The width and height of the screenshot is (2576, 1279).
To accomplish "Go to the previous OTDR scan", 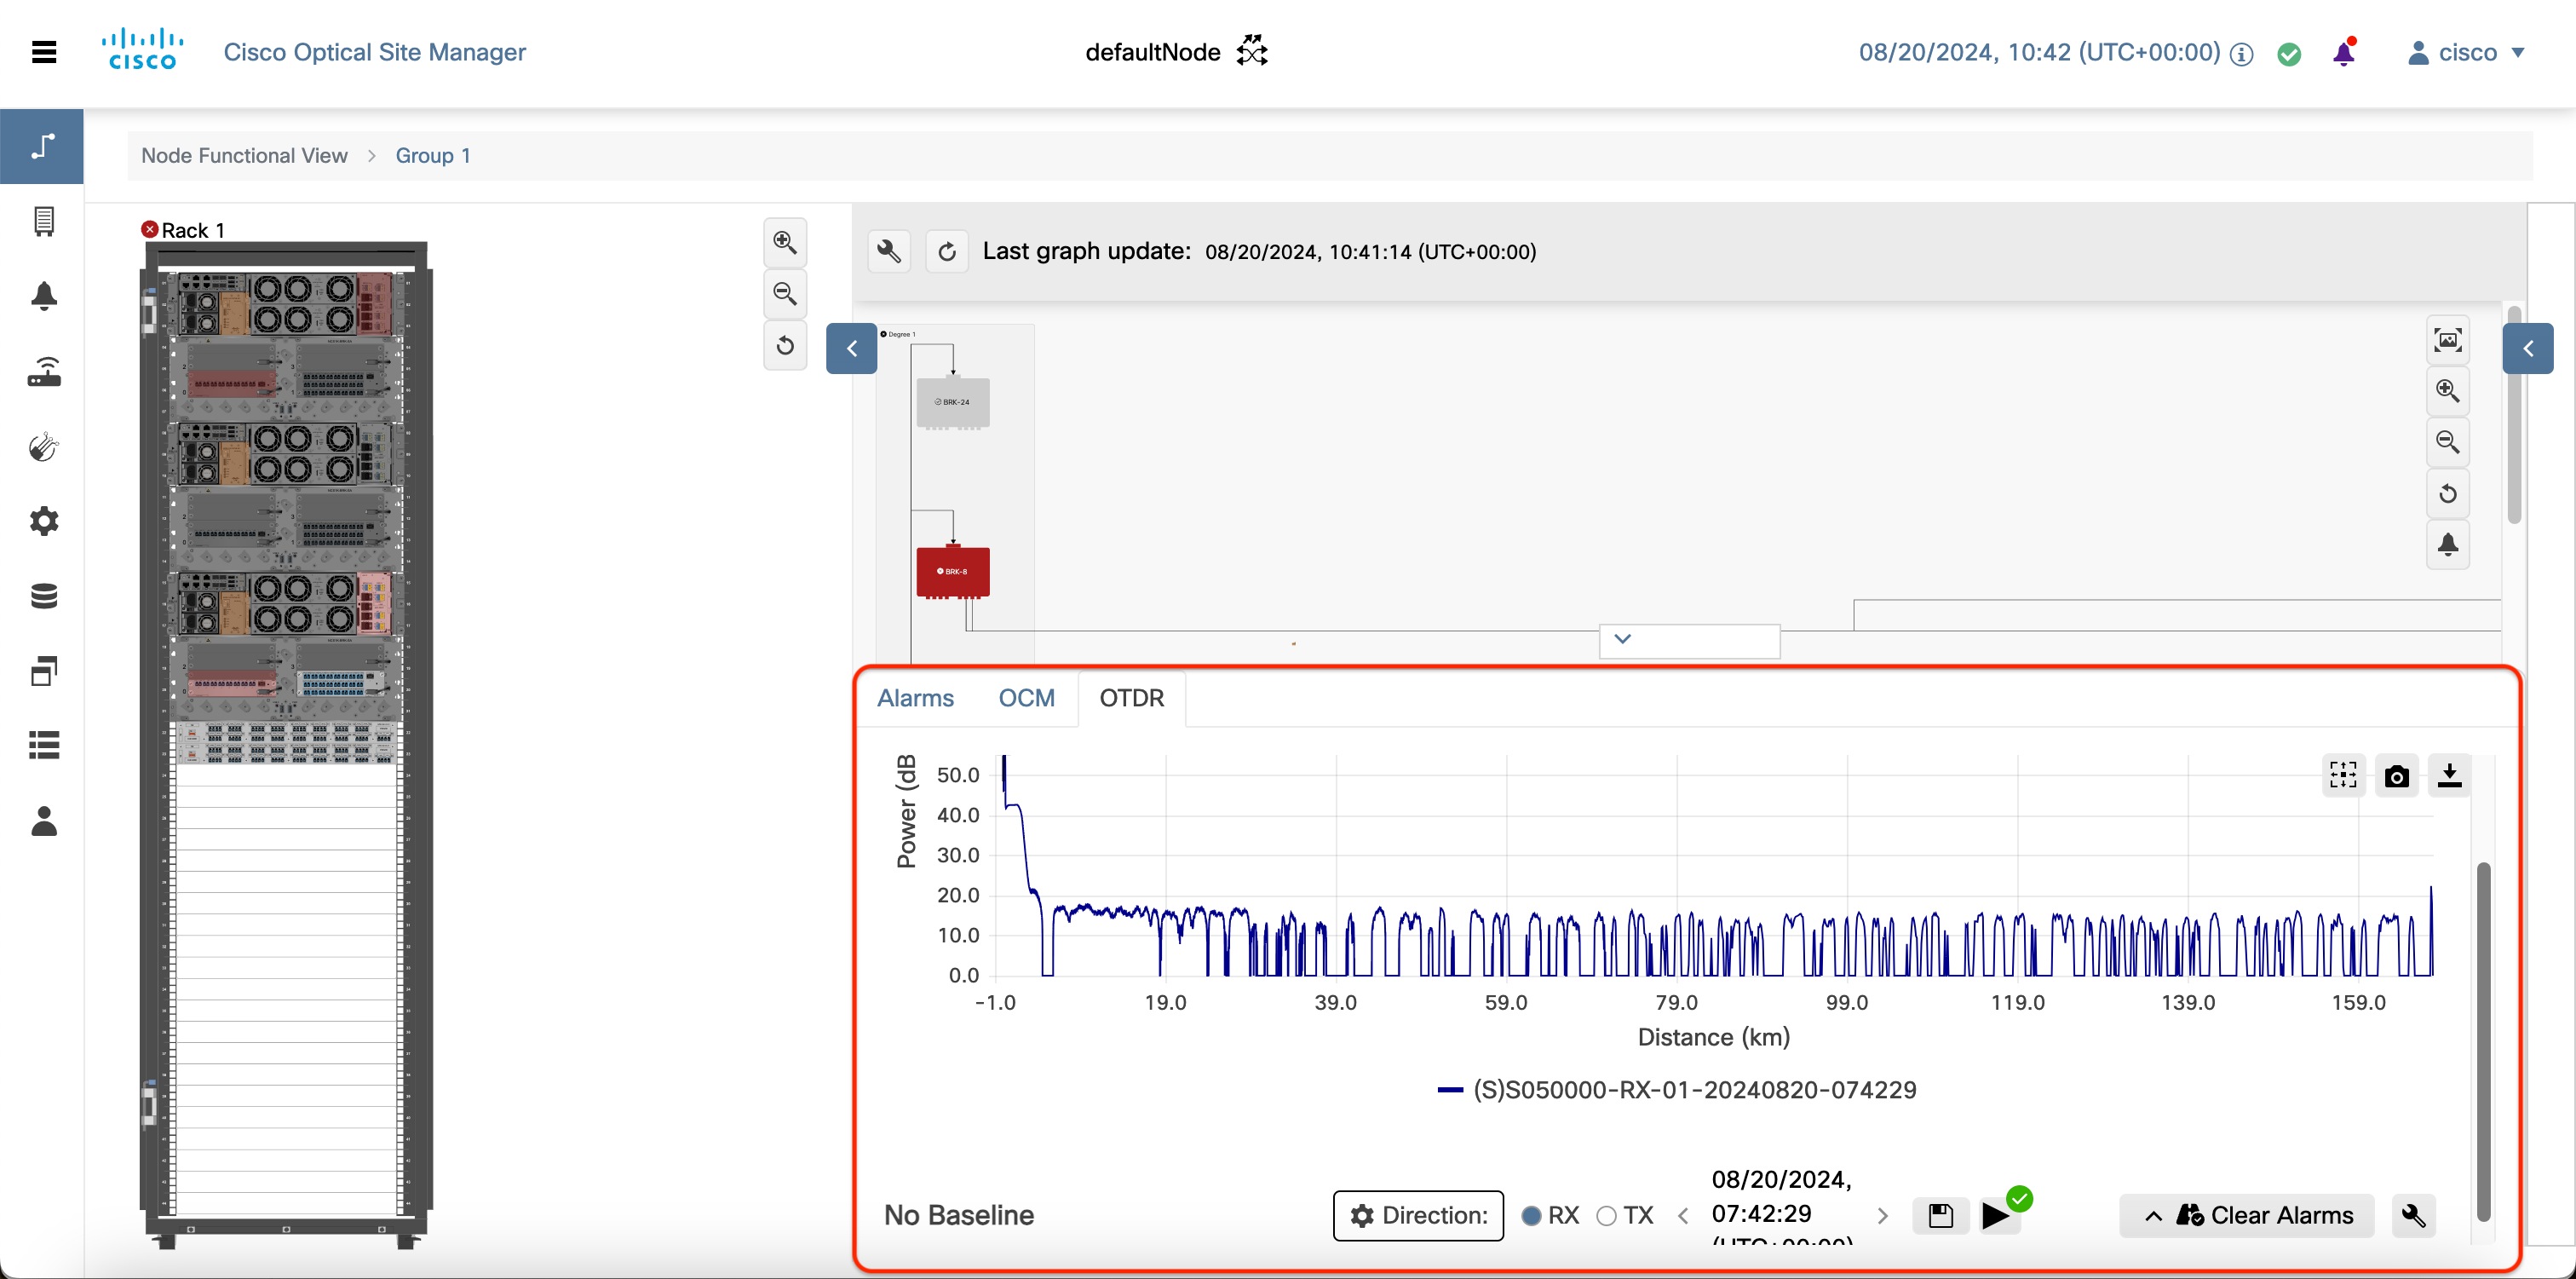I will coord(1683,1216).
